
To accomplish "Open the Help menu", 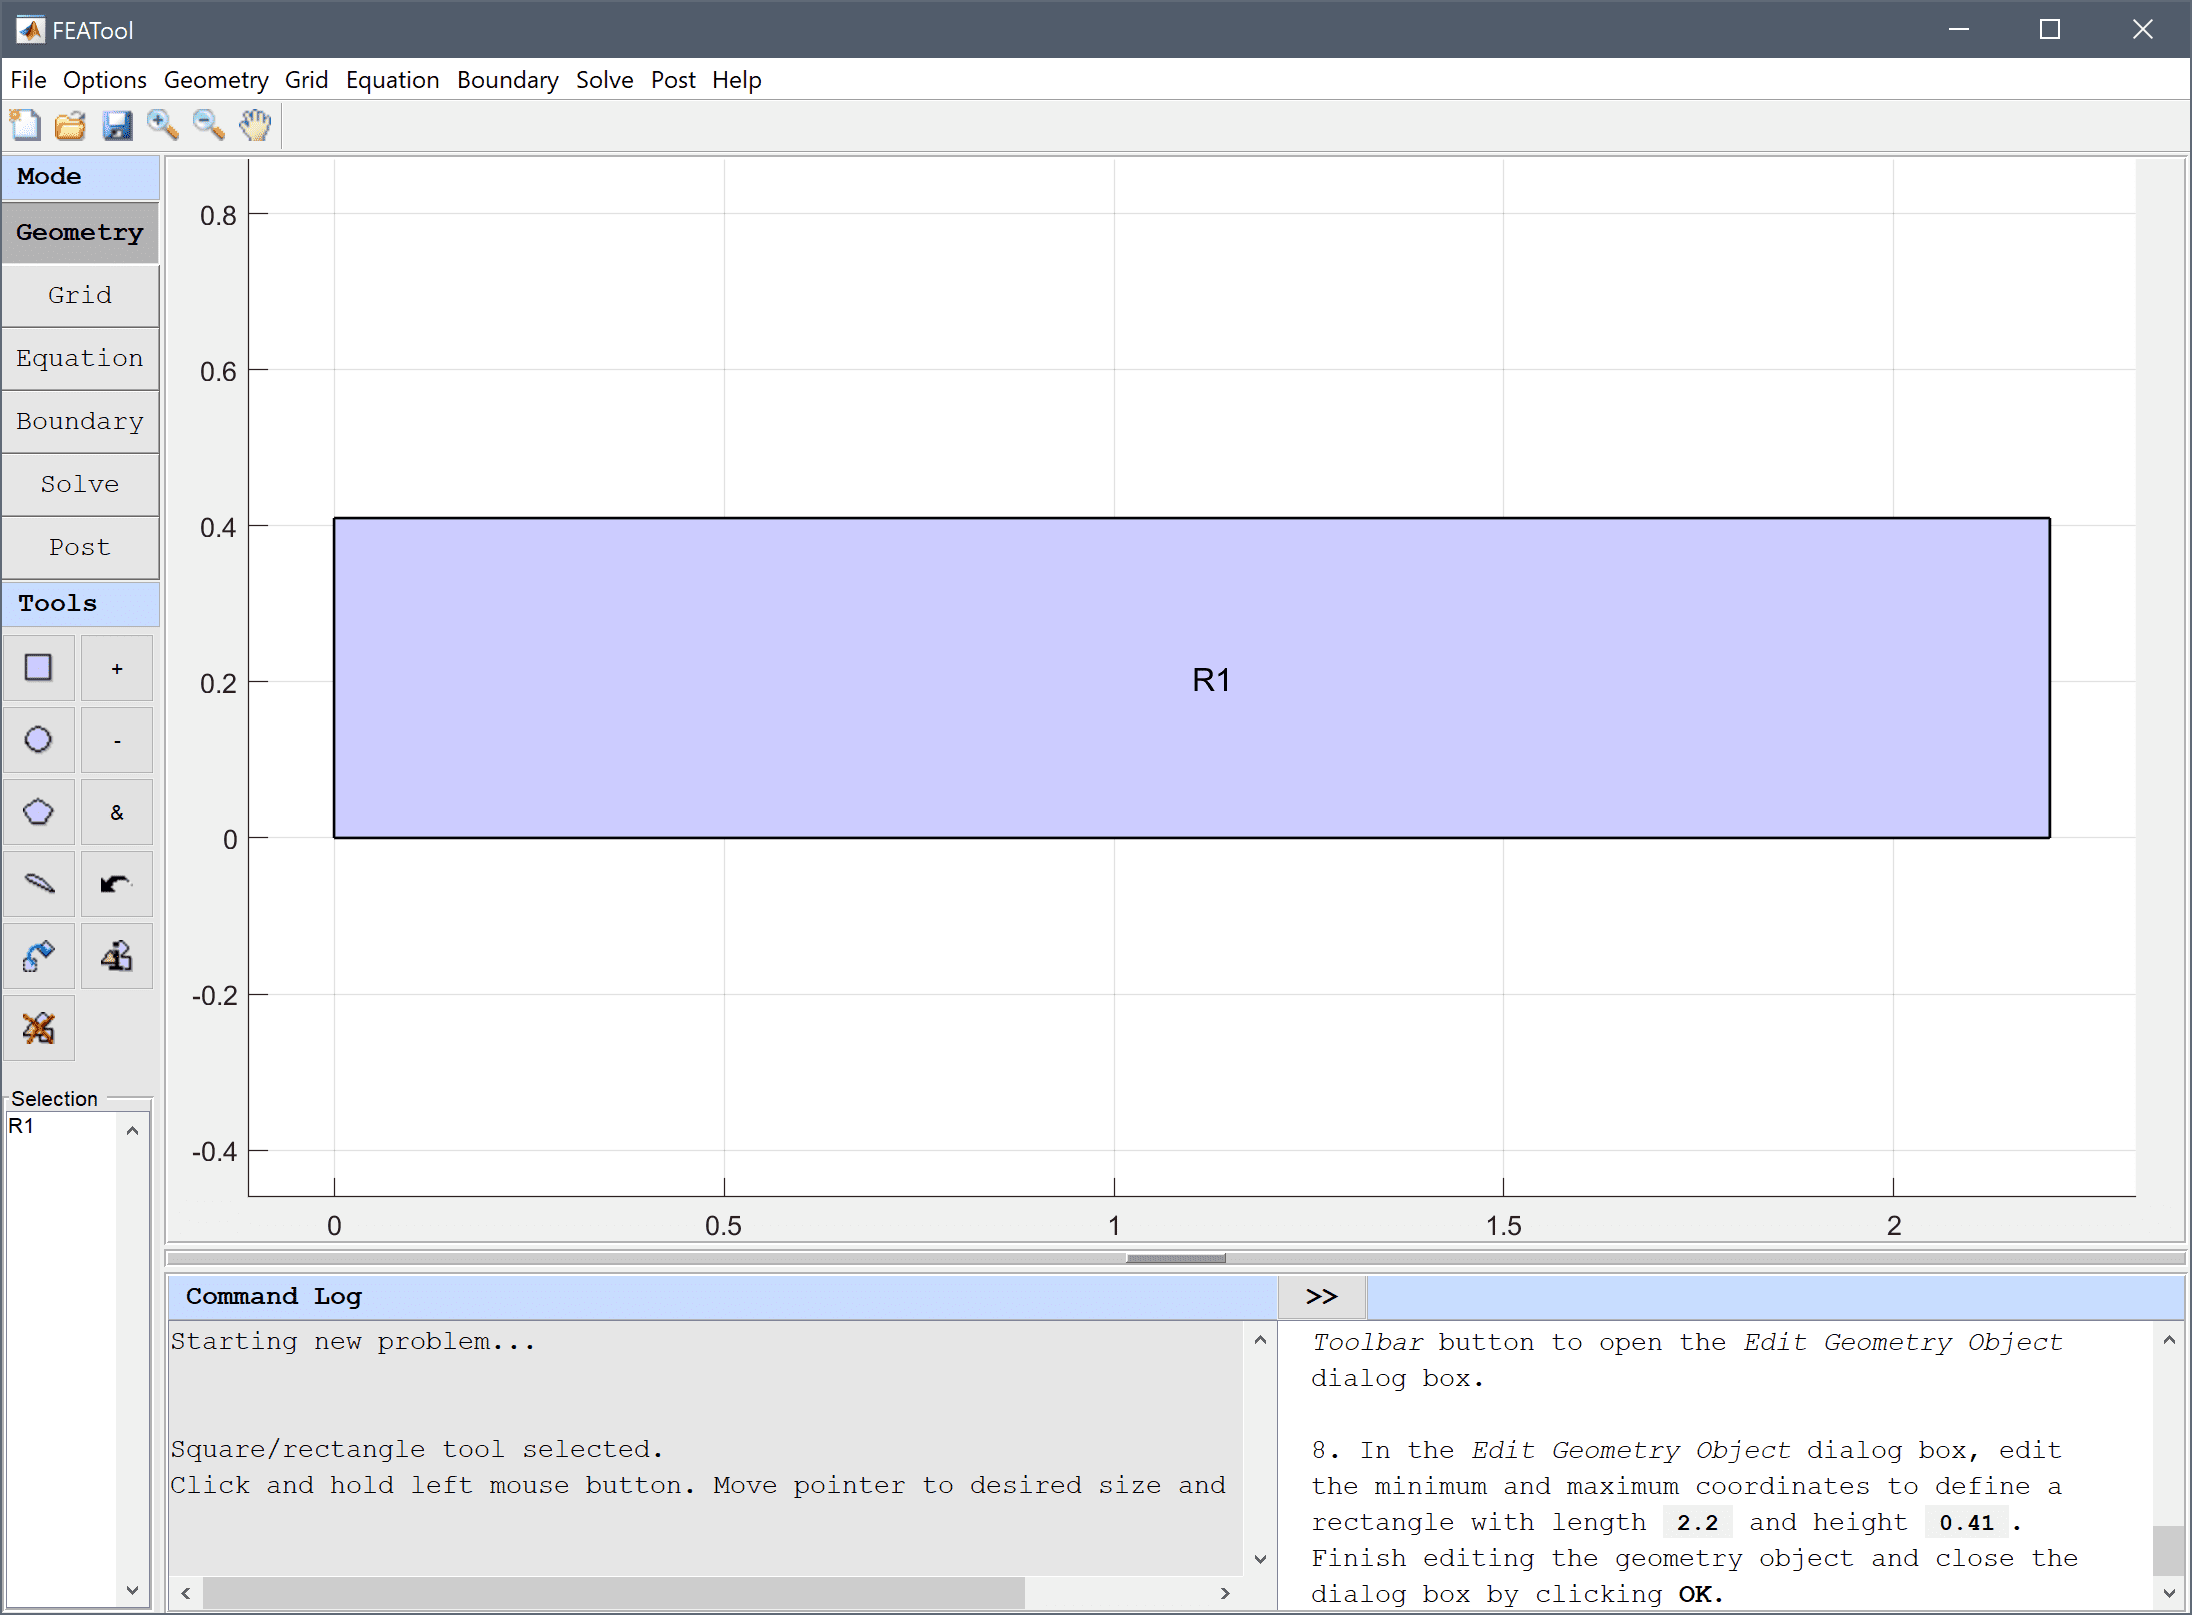I will [x=737, y=80].
